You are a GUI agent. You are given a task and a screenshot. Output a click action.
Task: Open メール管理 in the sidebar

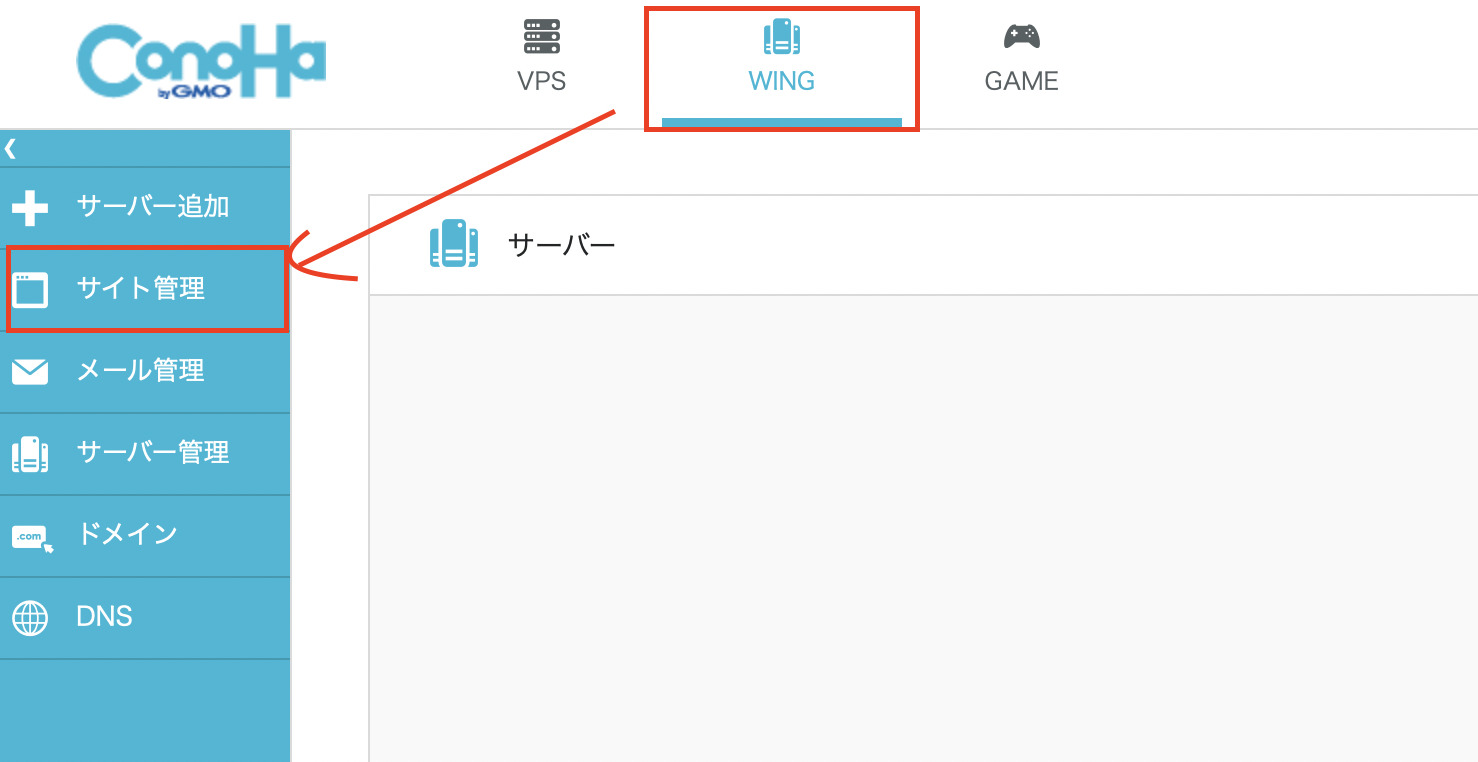point(145,372)
